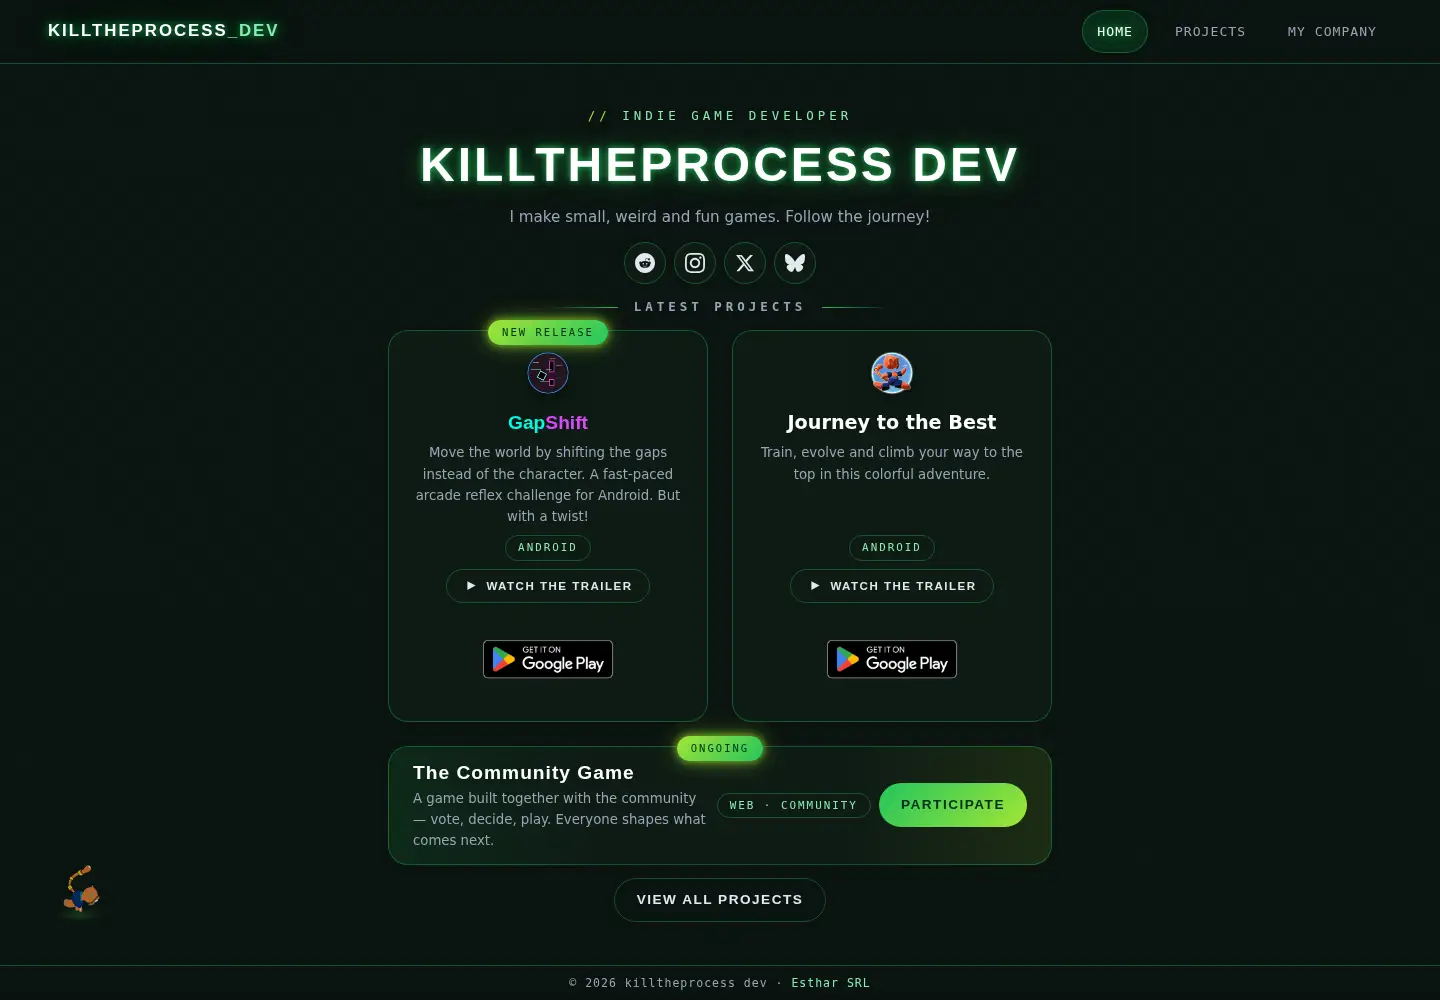This screenshot has width=1440, height=1000.
Task: Click the Indie Game Developer tagline
Action: [720, 116]
